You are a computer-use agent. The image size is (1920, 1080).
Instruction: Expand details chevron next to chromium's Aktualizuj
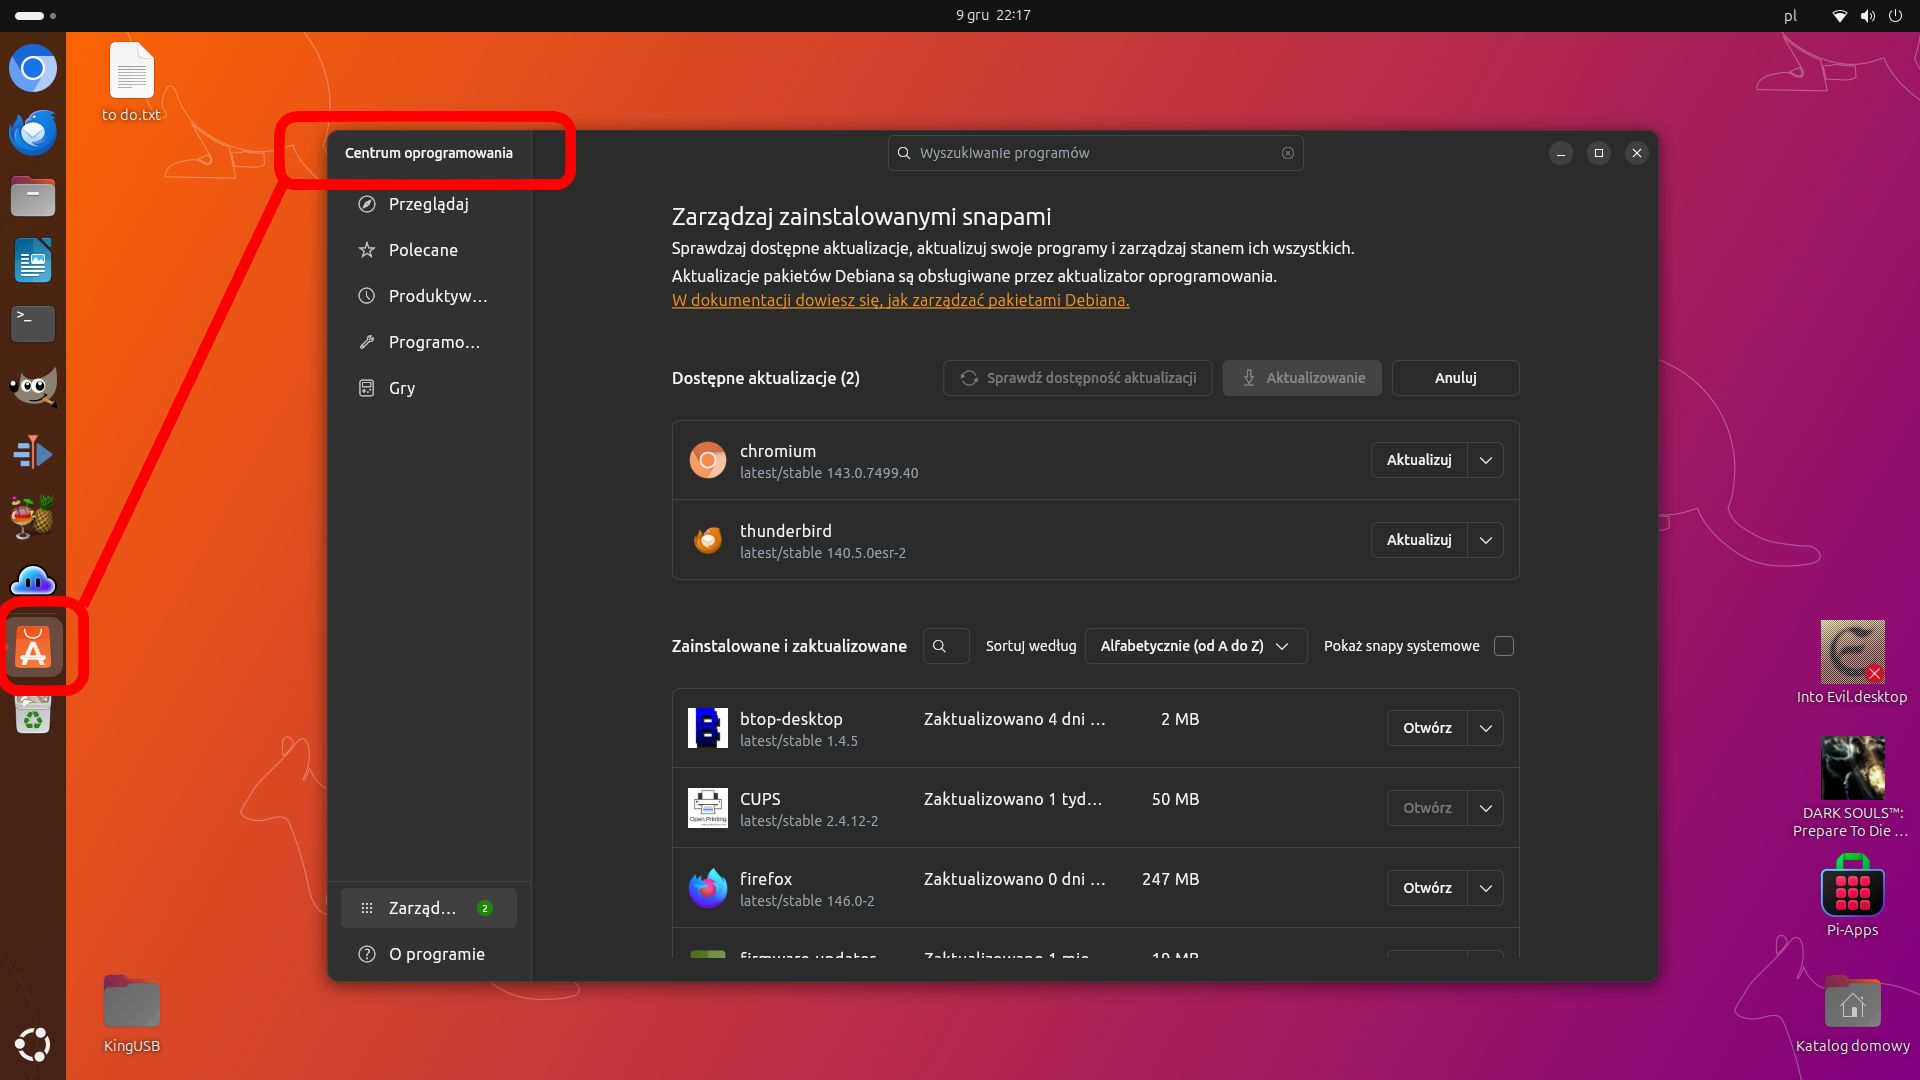pos(1486,459)
